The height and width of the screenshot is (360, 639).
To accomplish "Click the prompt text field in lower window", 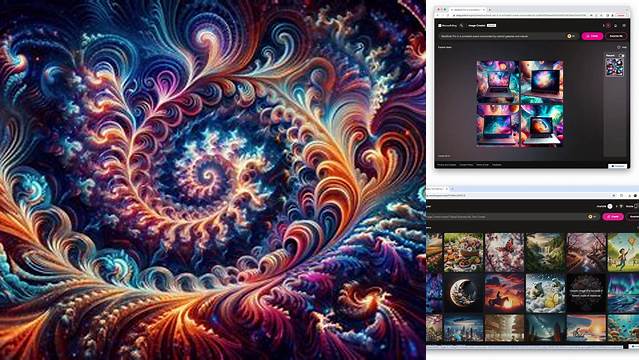I will pos(507,216).
